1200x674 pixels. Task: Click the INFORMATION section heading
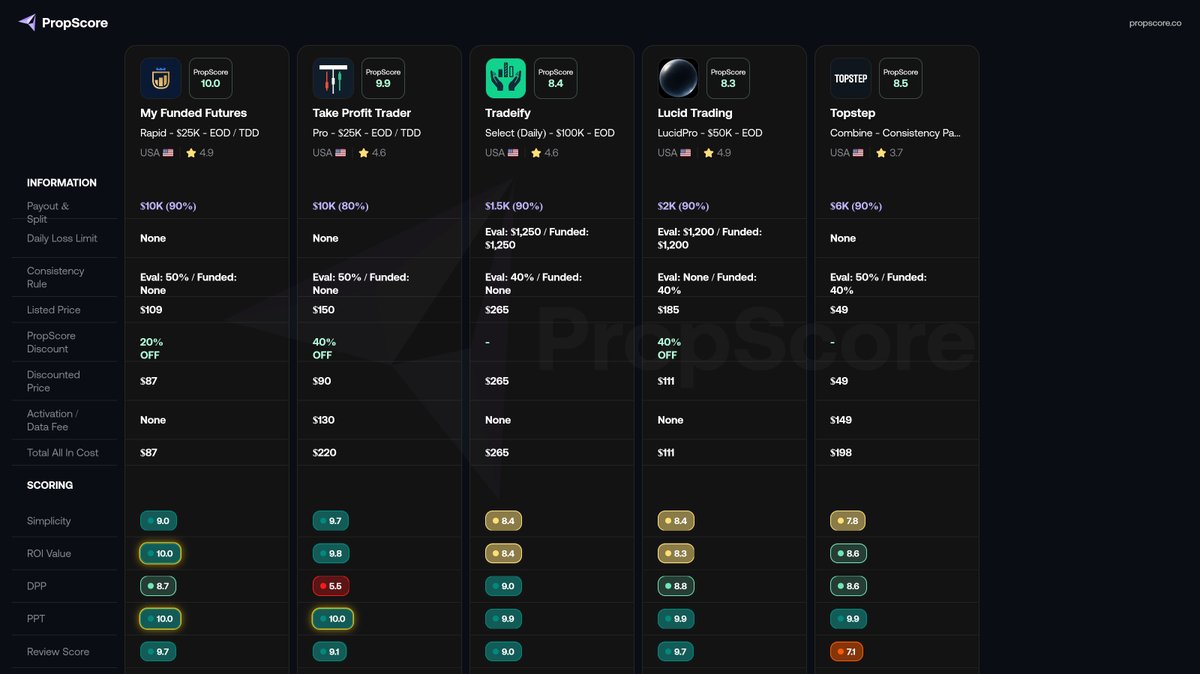[x=62, y=183]
